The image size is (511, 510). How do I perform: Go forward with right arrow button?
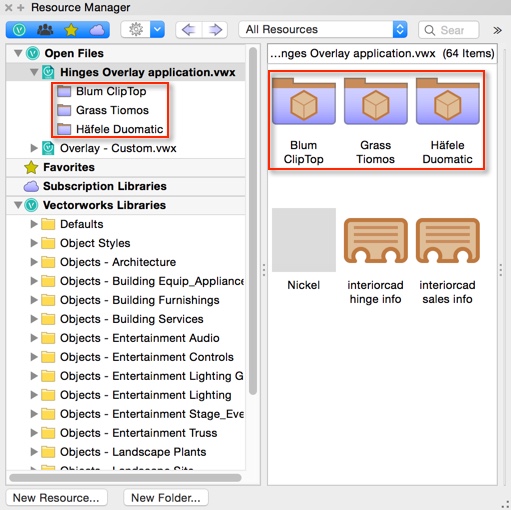(x=215, y=30)
